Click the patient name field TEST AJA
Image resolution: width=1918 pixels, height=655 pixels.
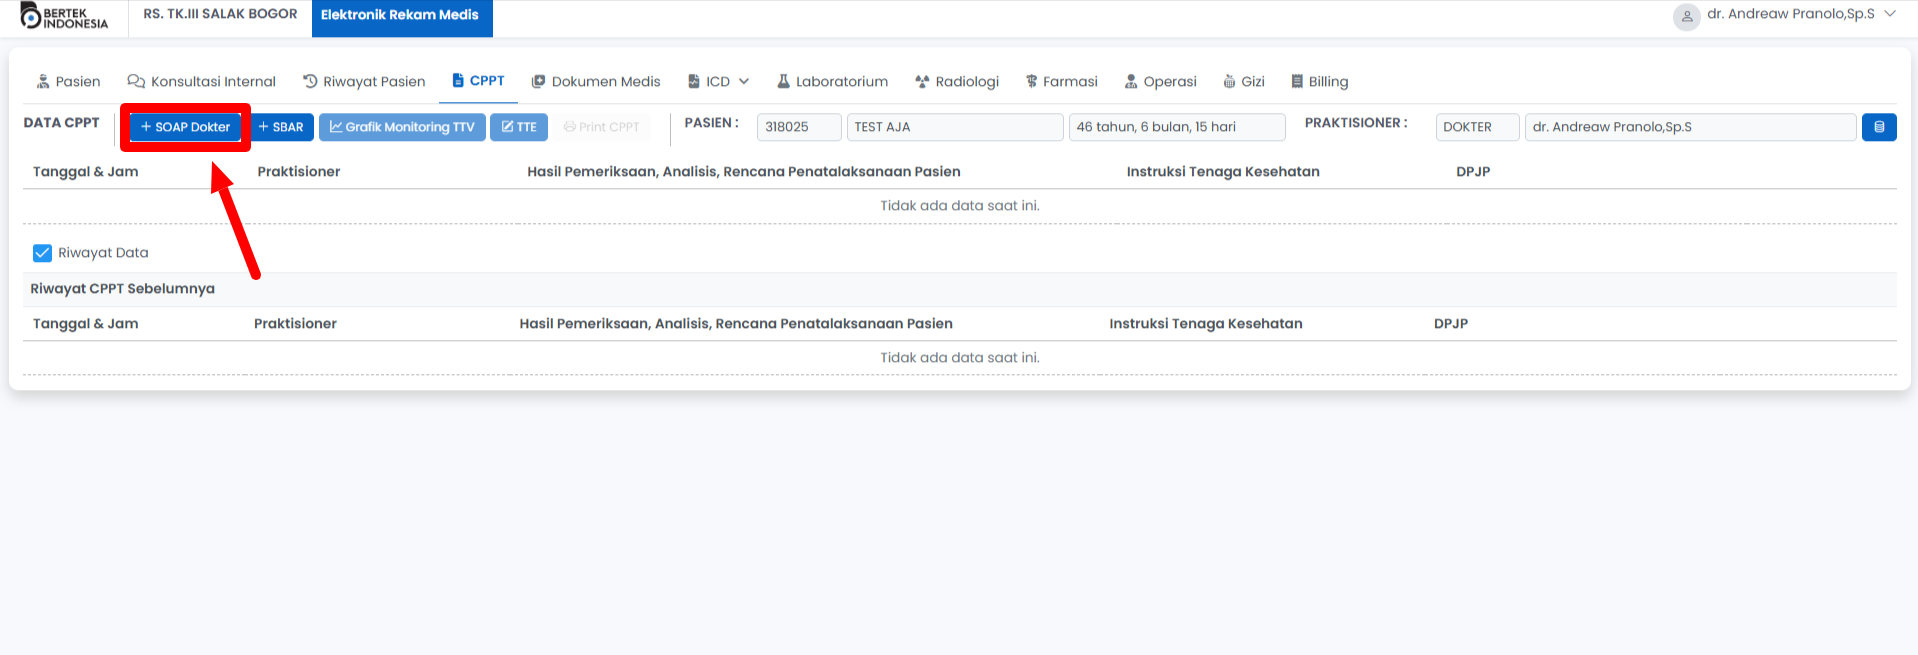tap(954, 127)
